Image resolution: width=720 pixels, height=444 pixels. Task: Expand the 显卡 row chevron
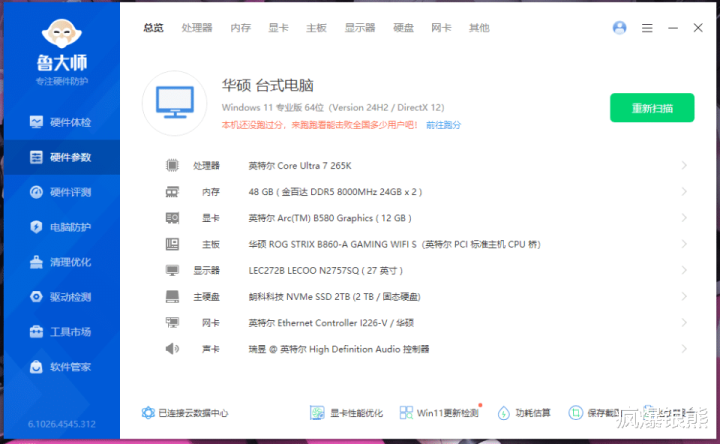(x=684, y=218)
